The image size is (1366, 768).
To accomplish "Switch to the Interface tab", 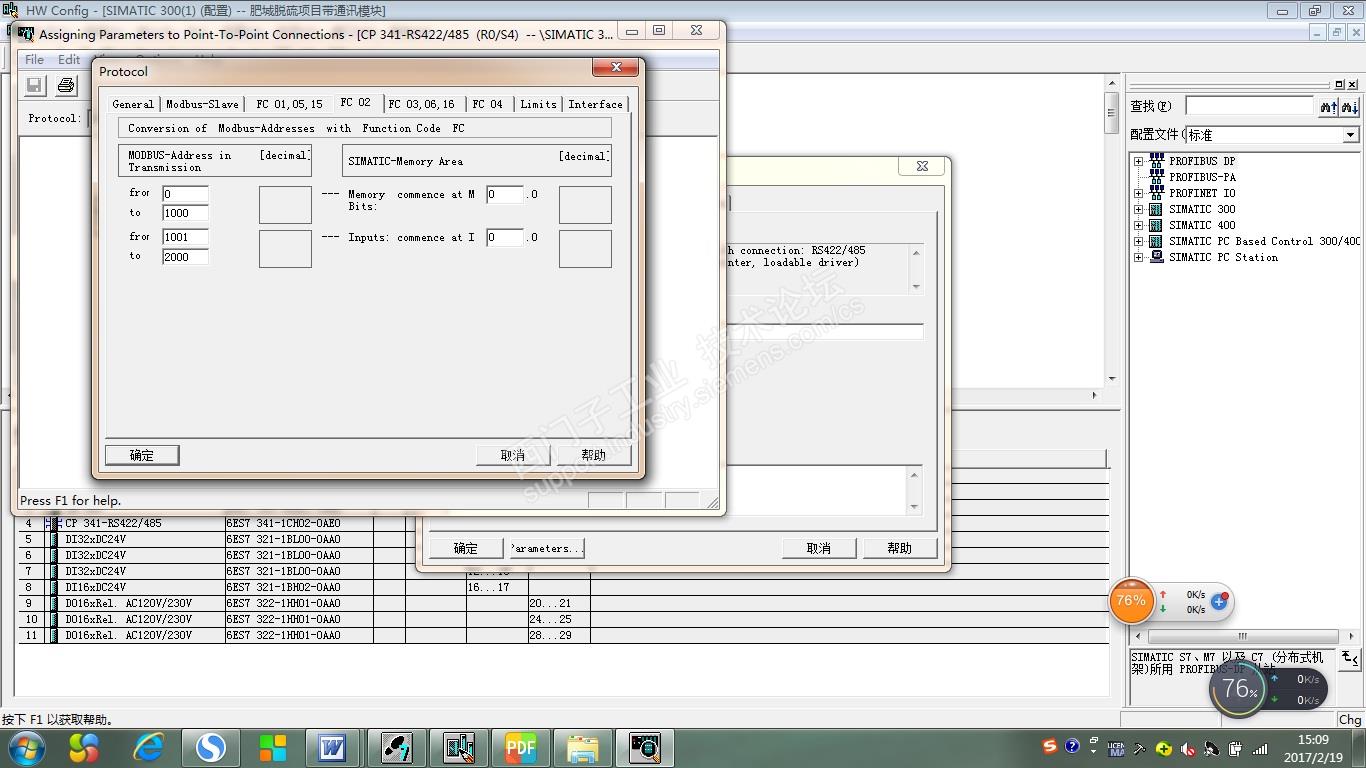I will point(595,104).
